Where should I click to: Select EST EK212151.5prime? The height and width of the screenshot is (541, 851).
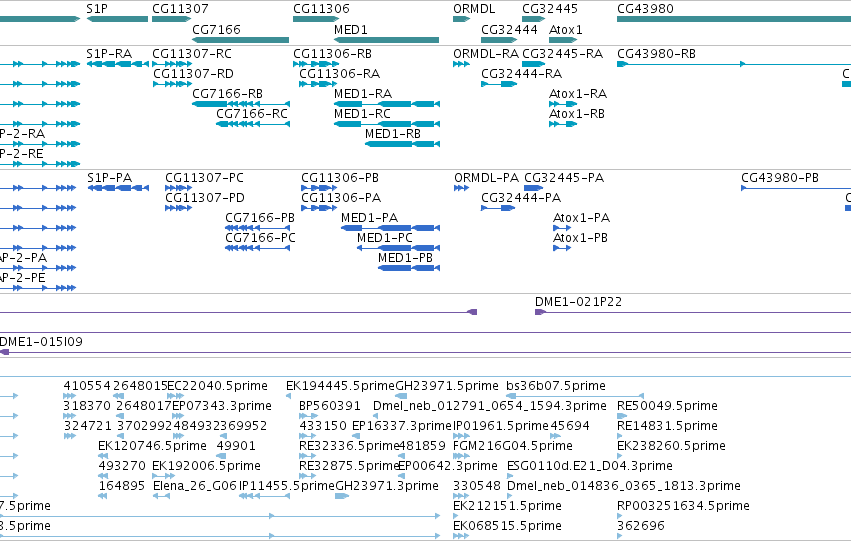point(455,517)
